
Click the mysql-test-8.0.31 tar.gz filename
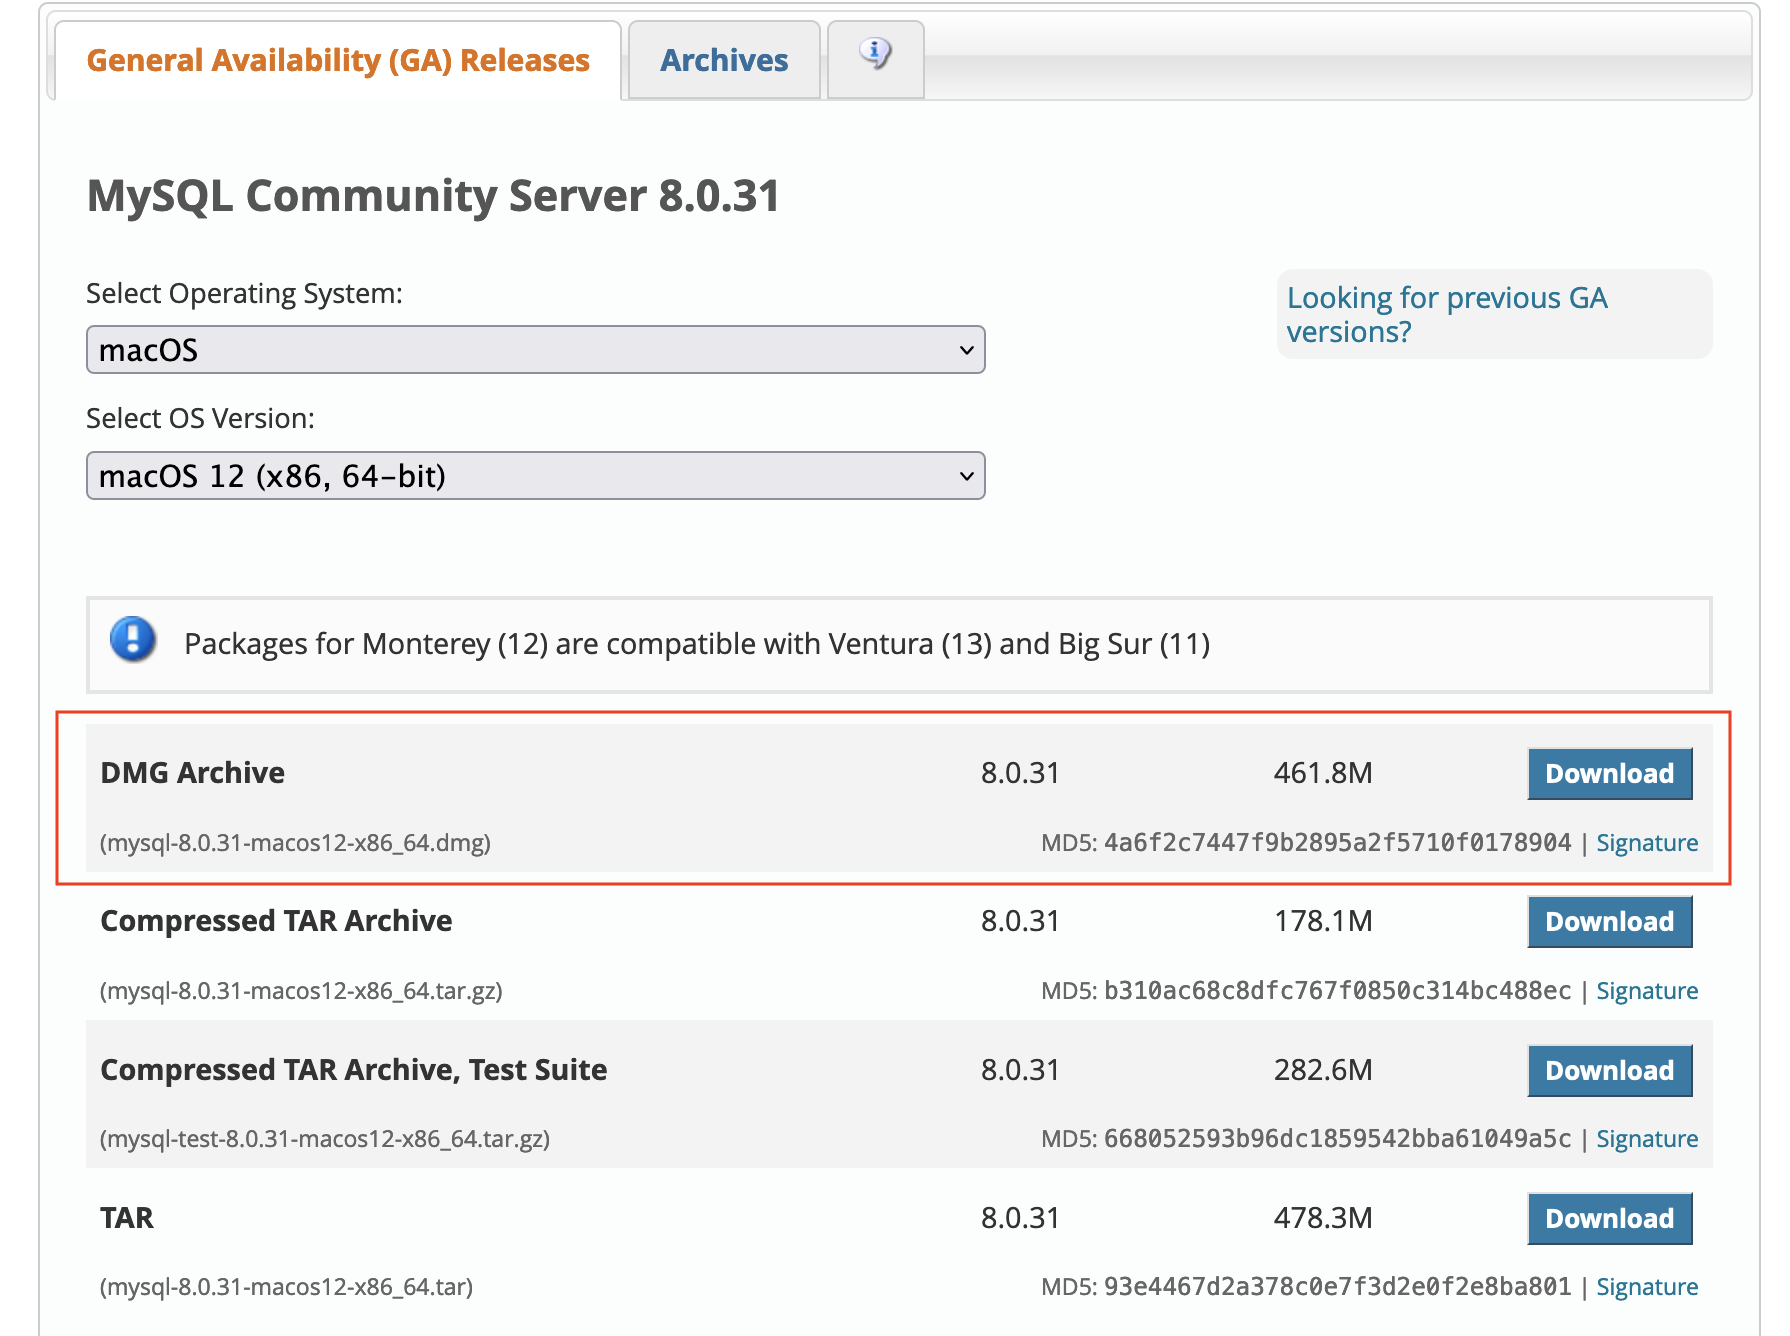(x=325, y=1139)
